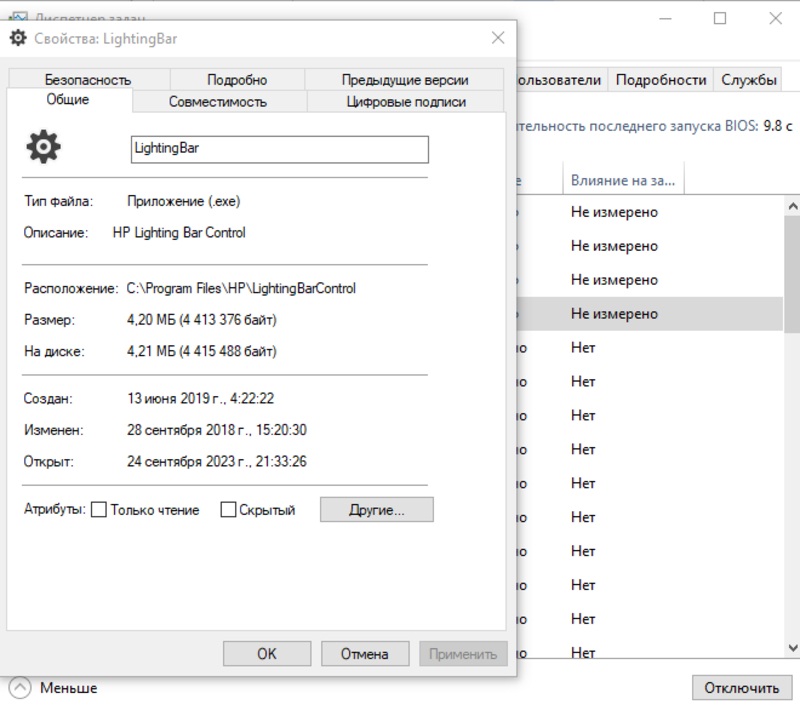The height and width of the screenshot is (716, 800).
Task: Close the LightingBar properties dialog
Action: 498,38
